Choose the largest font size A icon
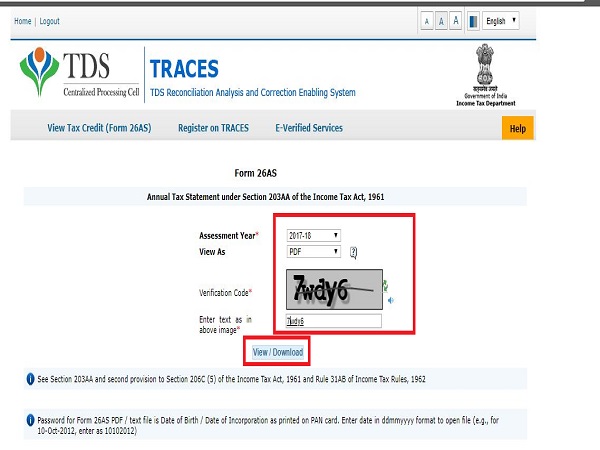 tap(456, 20)
